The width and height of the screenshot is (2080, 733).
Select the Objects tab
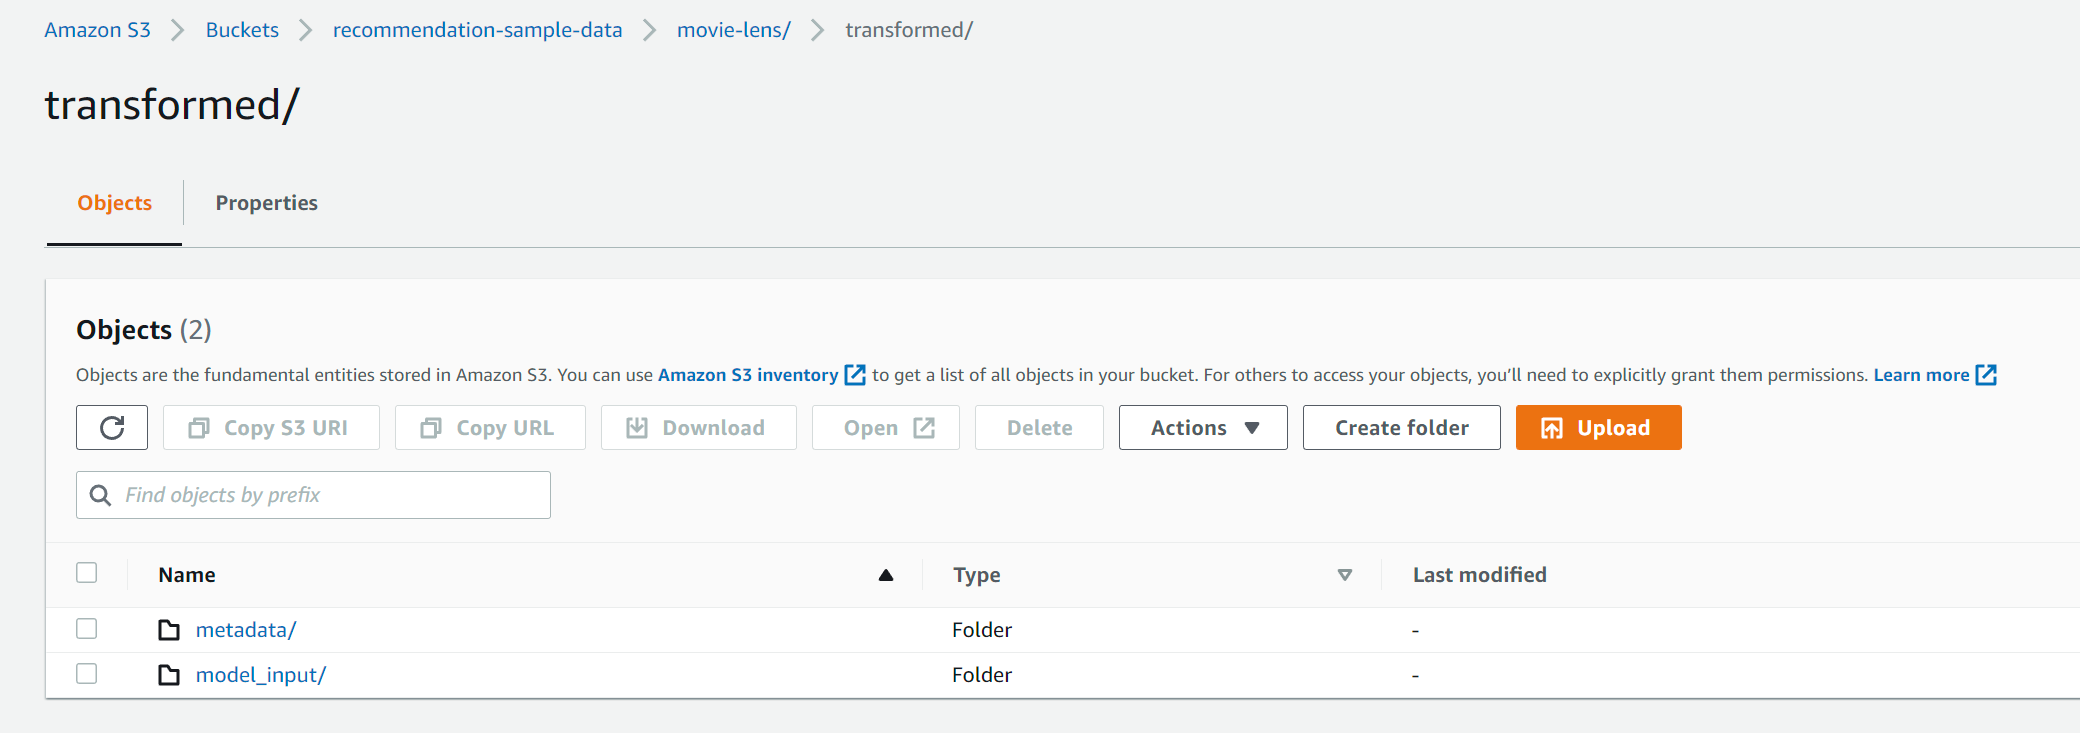(x=115, y=203)
